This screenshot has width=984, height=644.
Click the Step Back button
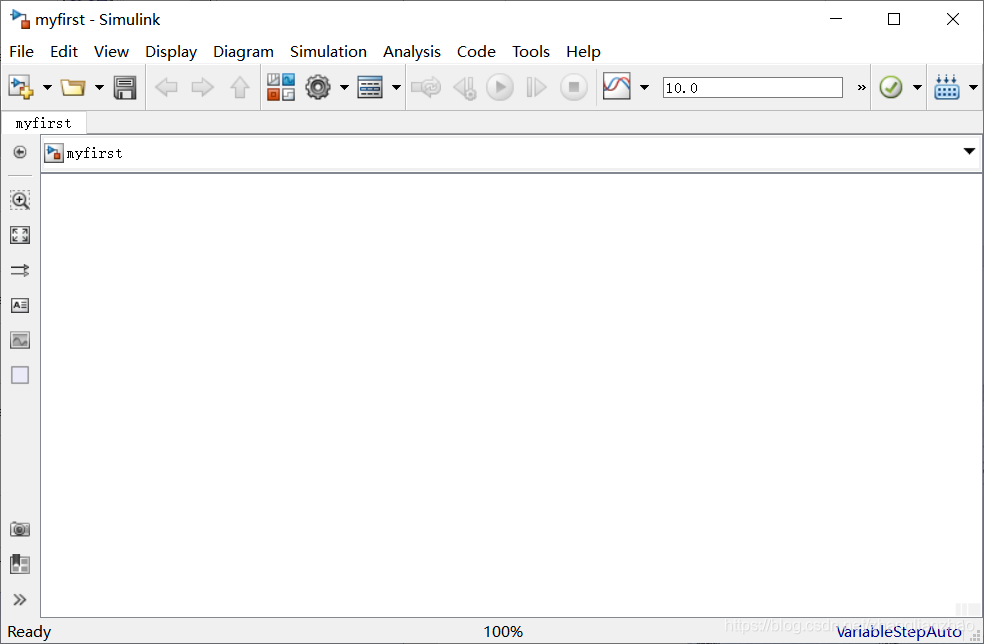pos(465,87)
